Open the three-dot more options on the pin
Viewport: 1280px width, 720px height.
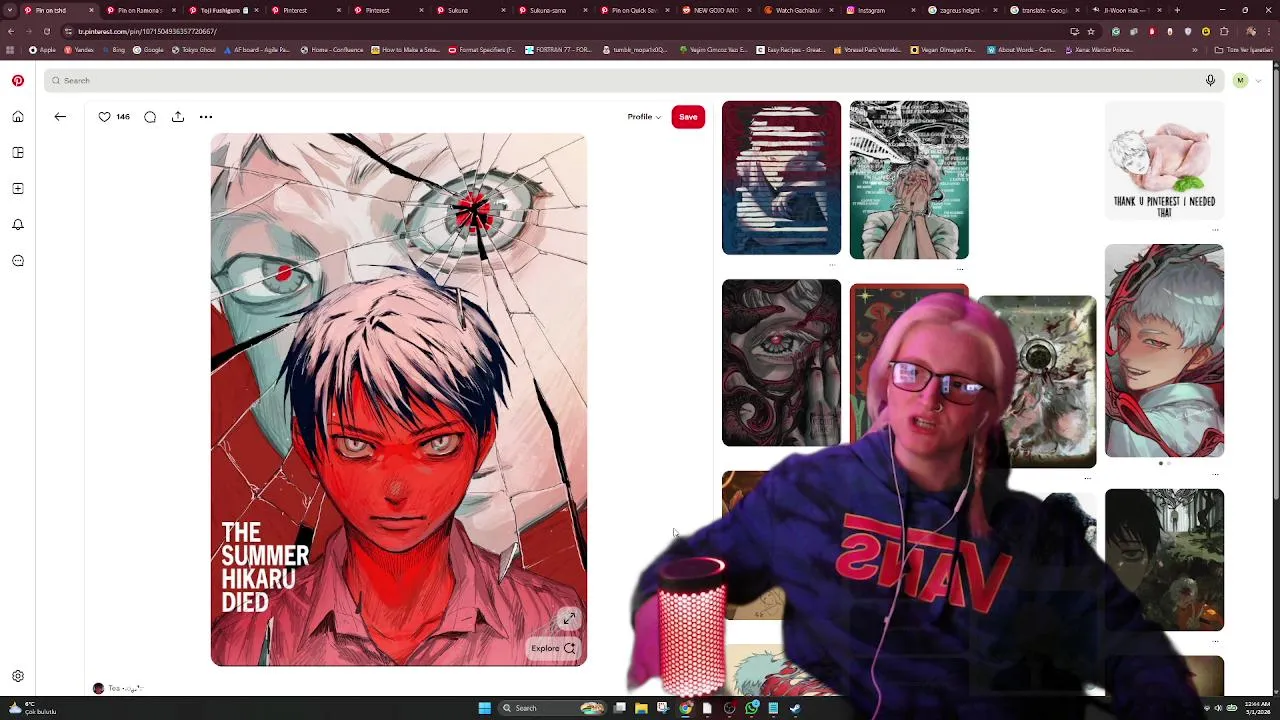click(x=206, y=117)
